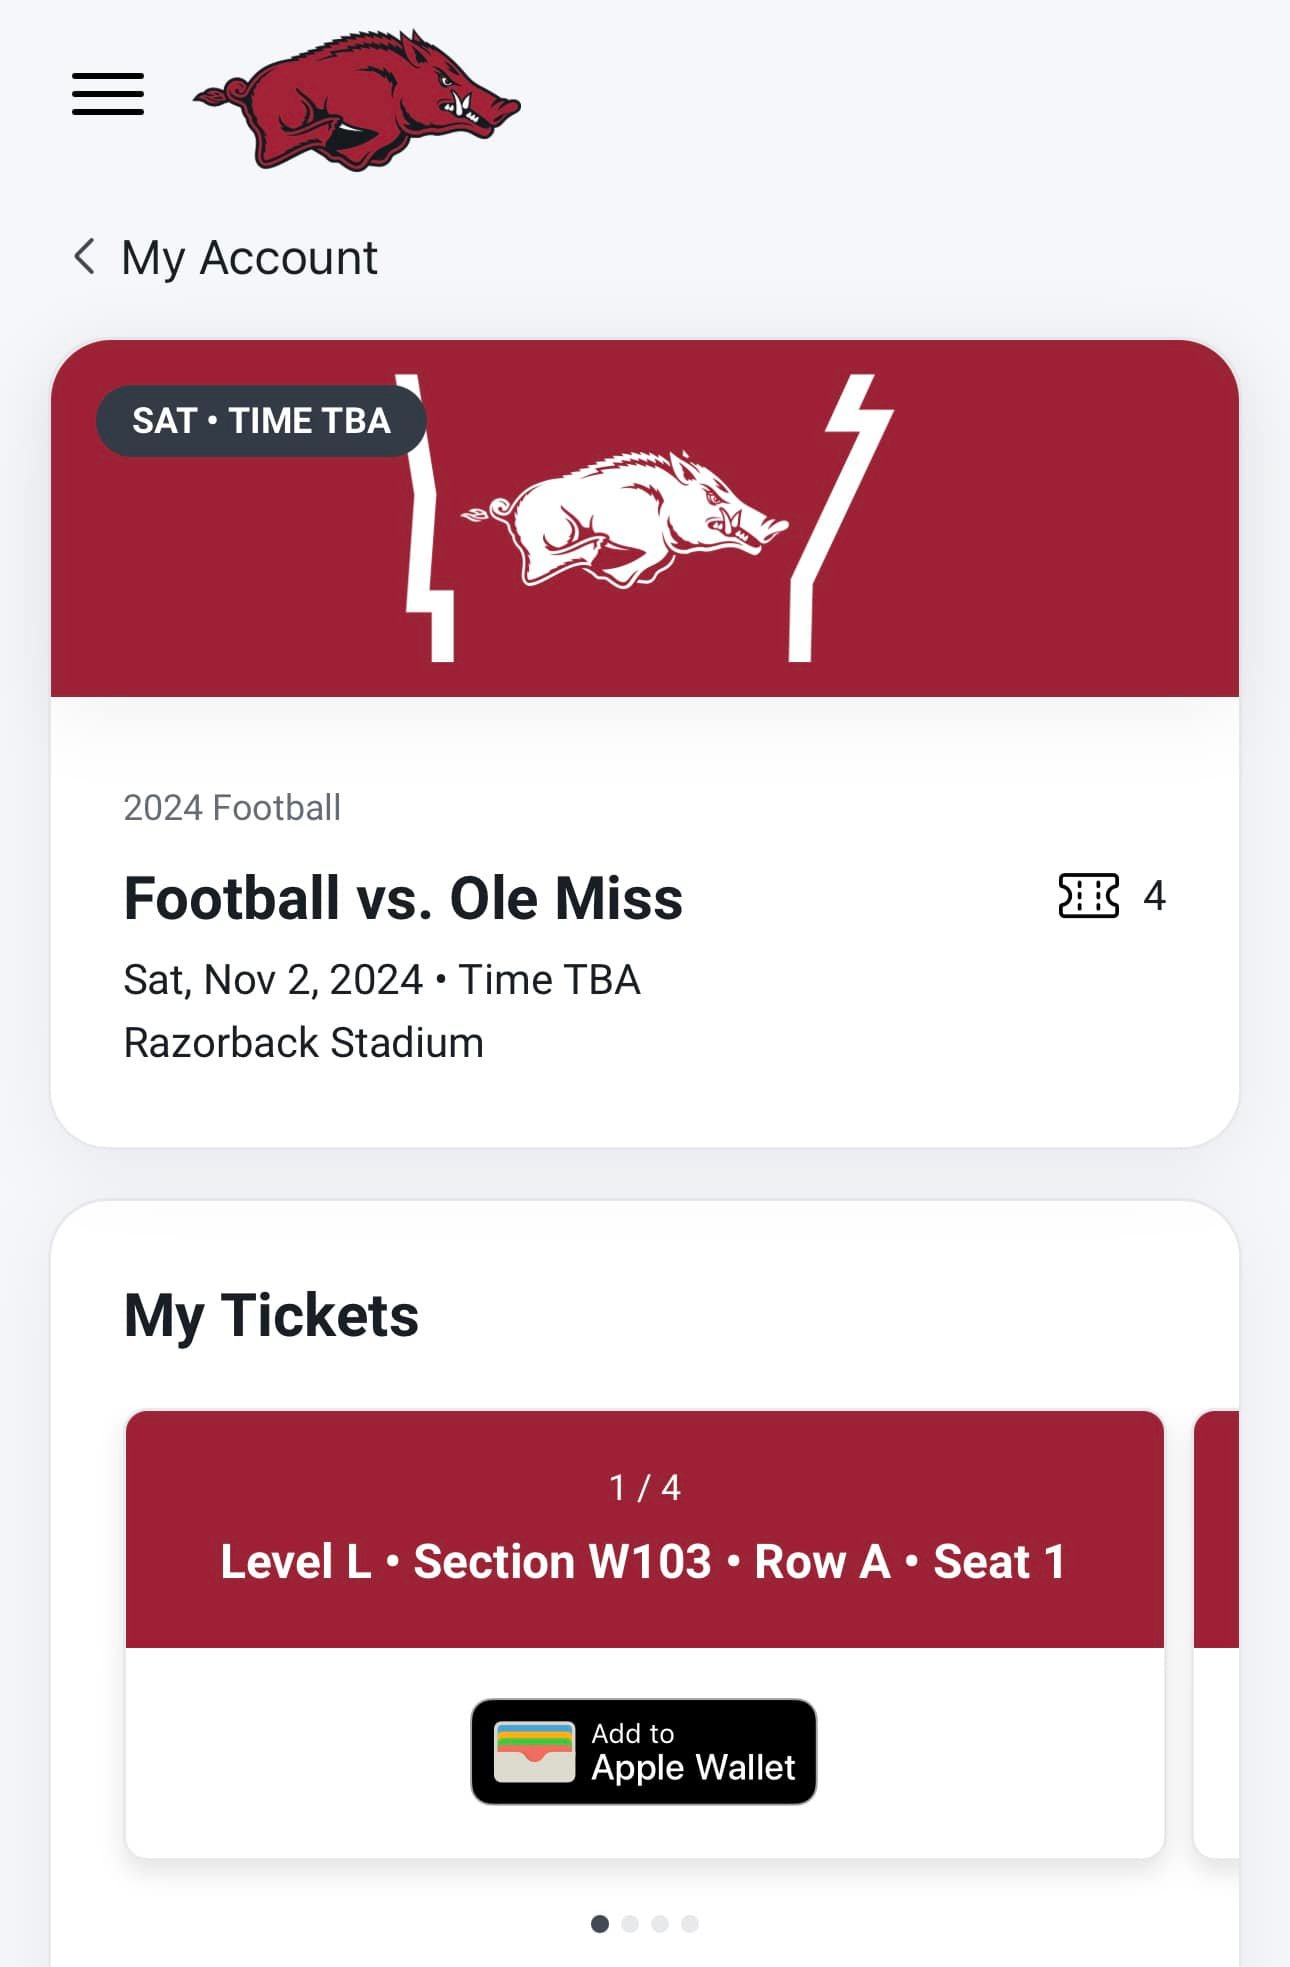Screen dimensions: 1290x1967
Task: Tap the Sat, Nov 2, 2024 date line
Action: pyautogui.click(x=381, y=980)
